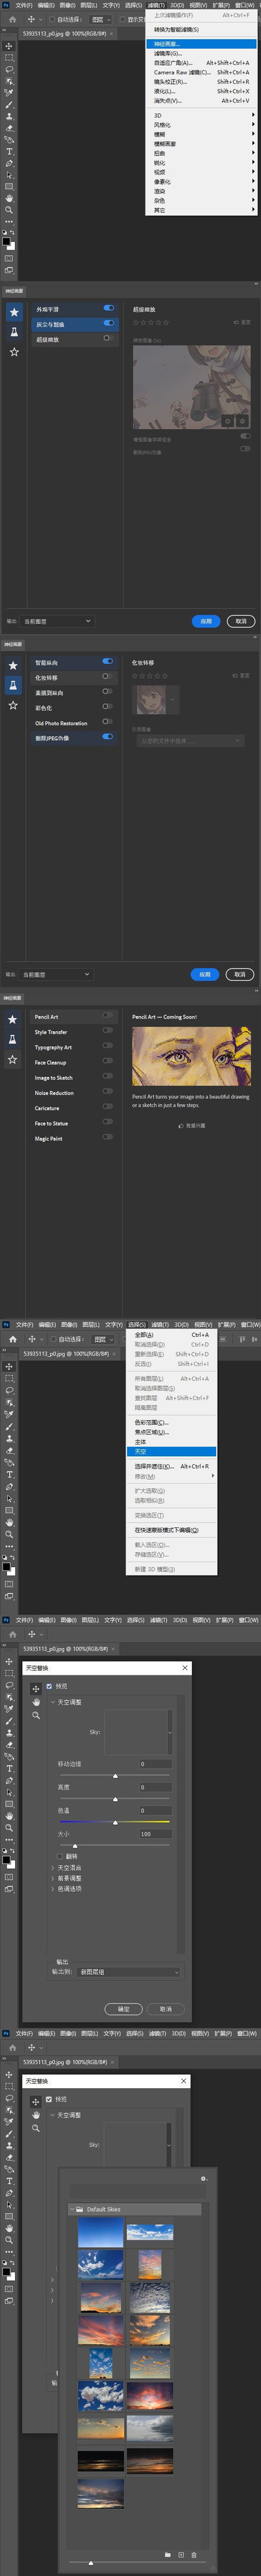Open the gear menu in the sky picker panel
Screen dimensions: 261x2576
pos(203,2178)
